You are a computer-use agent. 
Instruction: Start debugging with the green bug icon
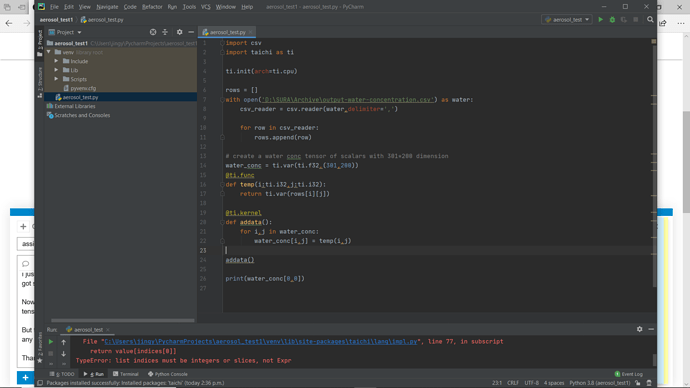612,19
